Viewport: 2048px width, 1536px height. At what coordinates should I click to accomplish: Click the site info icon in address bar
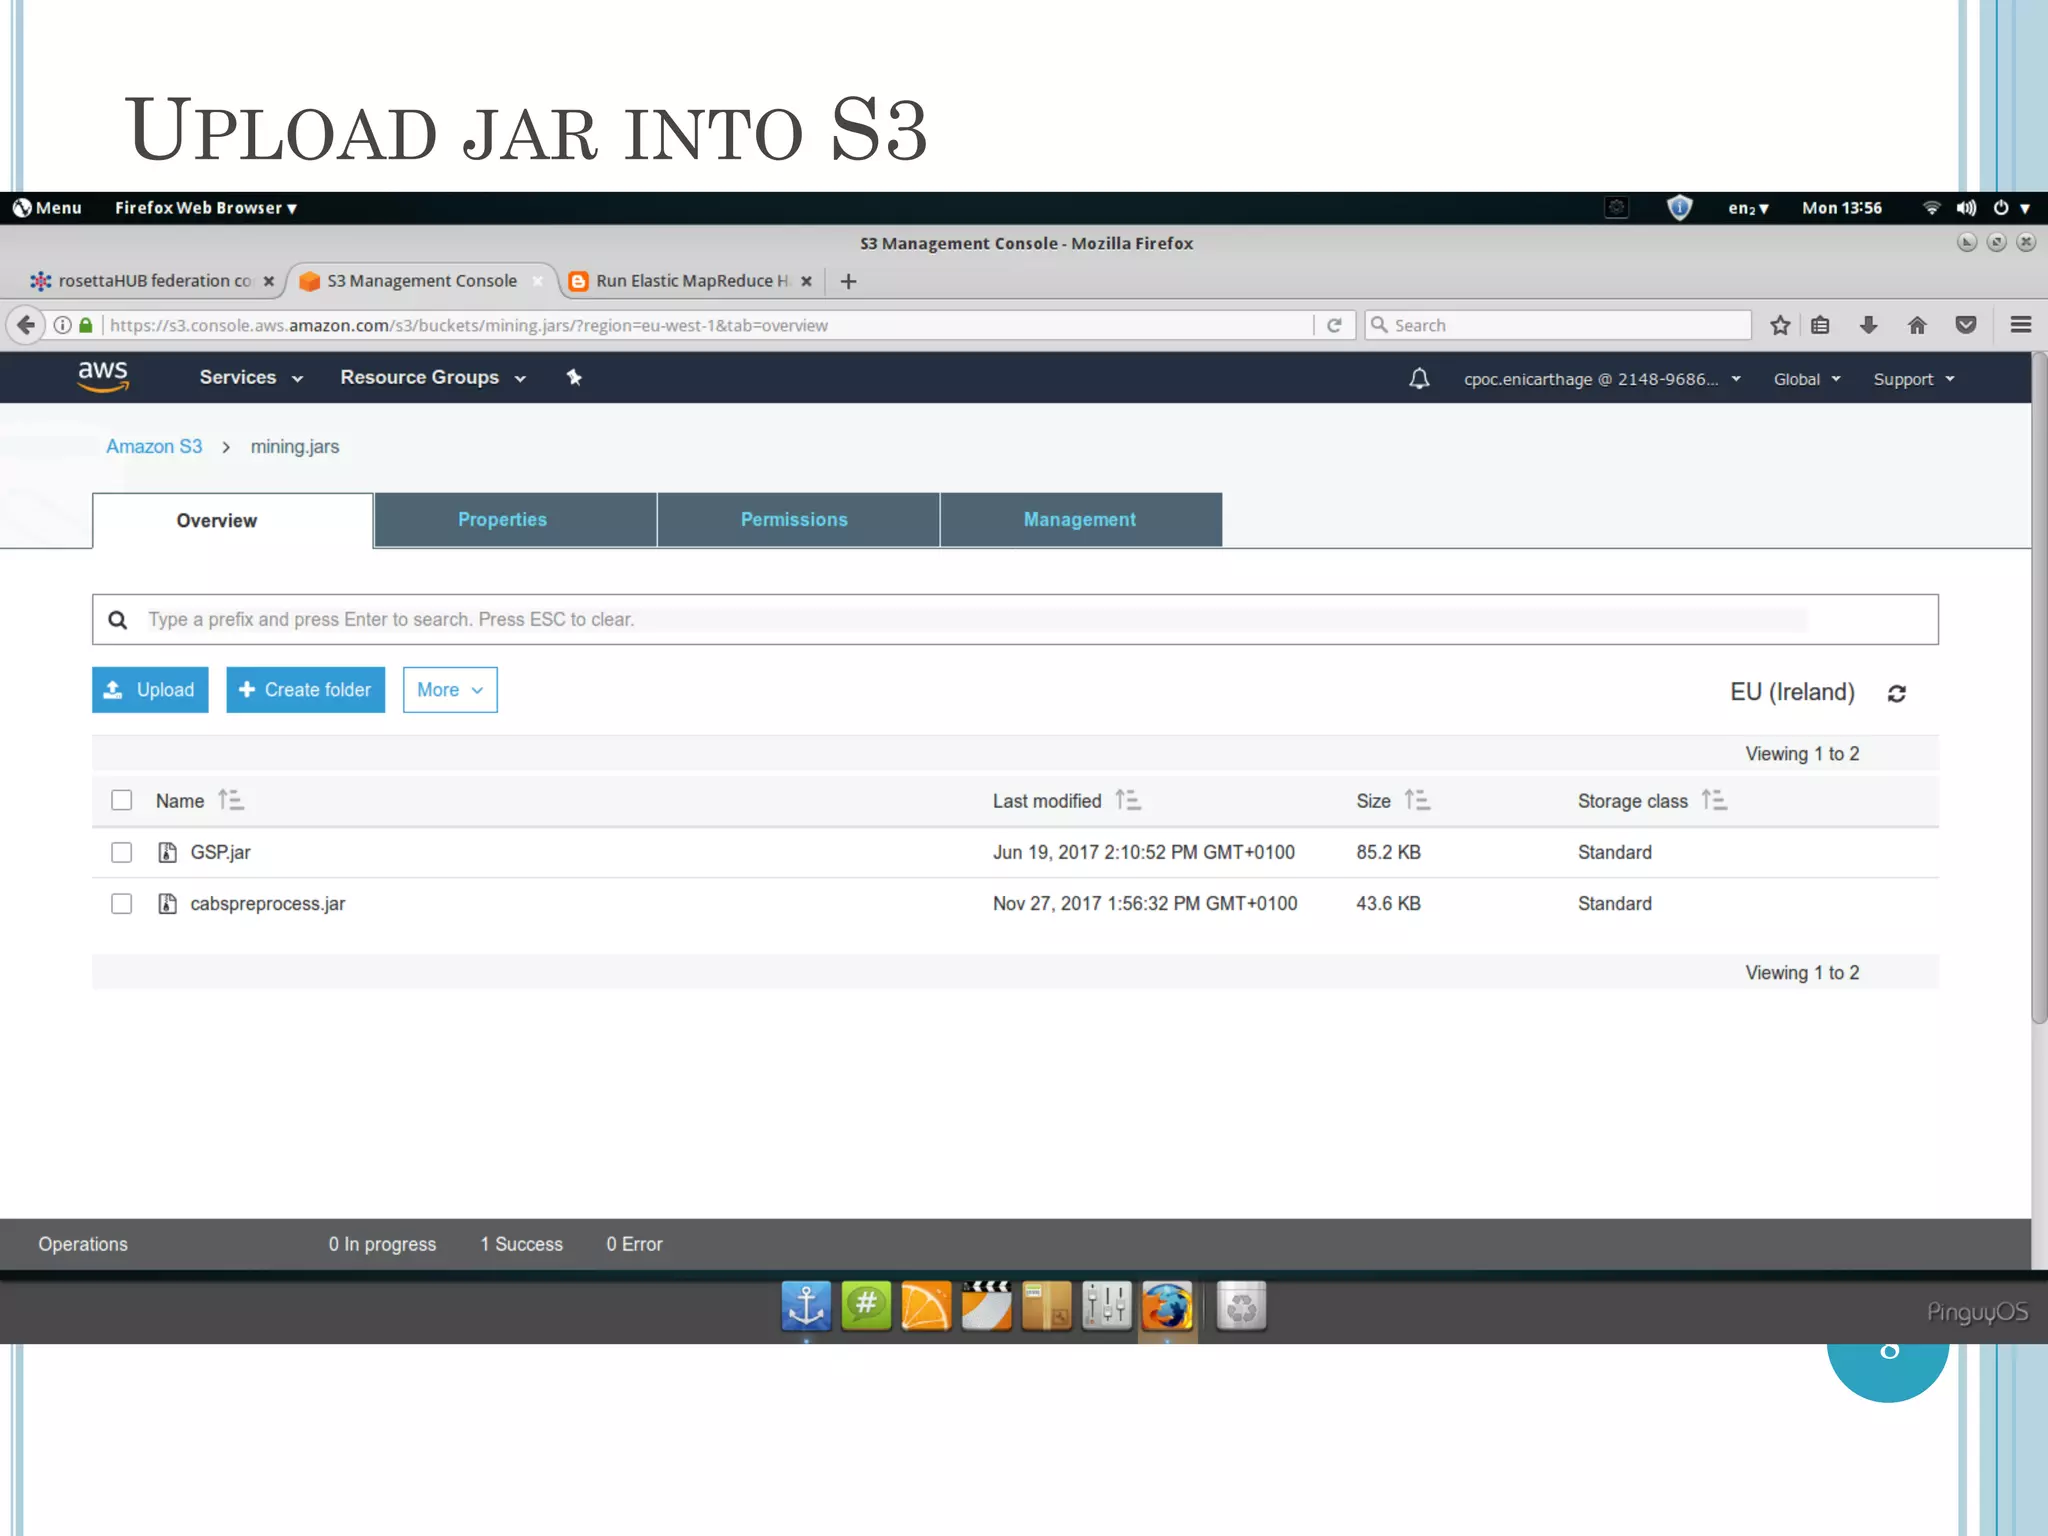point(62,325)
